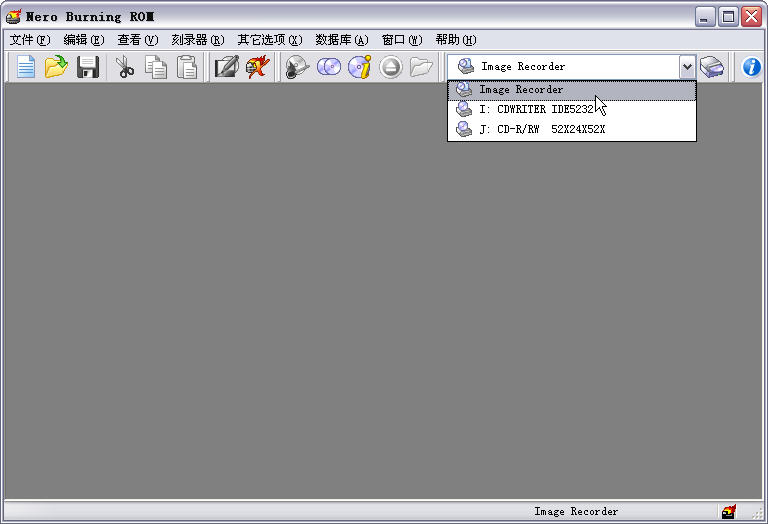The height and width of the screenshot is (524, 768).
Task: Eject the disc with the eject icon
Action: [x=391, y=67]
